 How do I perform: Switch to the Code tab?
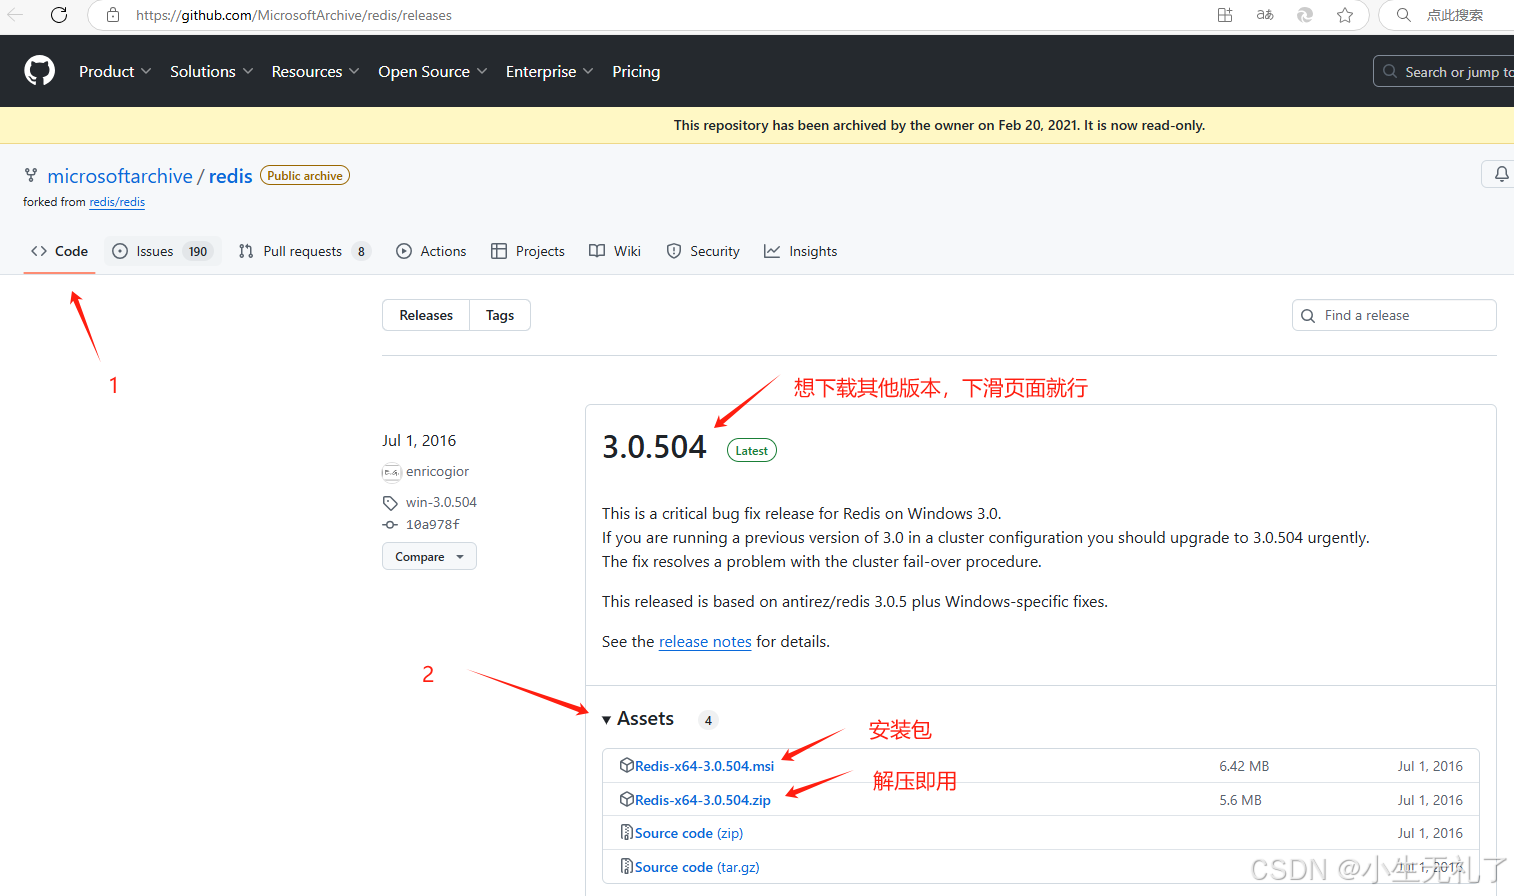point(60,251)
